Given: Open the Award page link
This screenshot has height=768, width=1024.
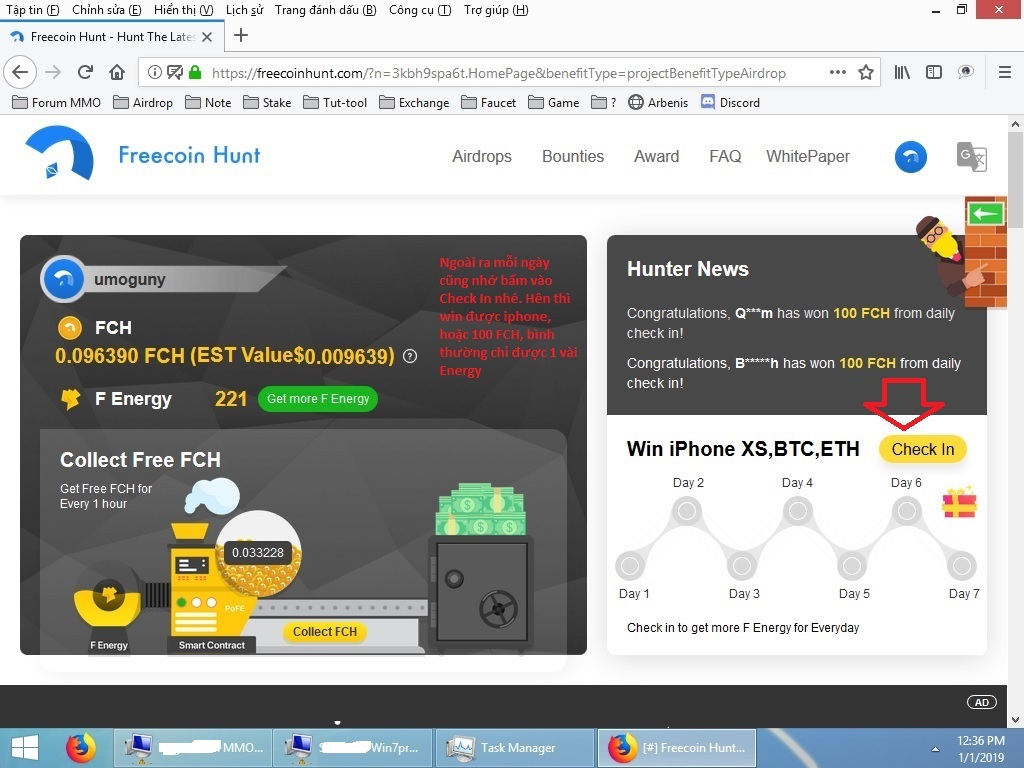Looking at the screenshot, I should (x=656, y=157).
